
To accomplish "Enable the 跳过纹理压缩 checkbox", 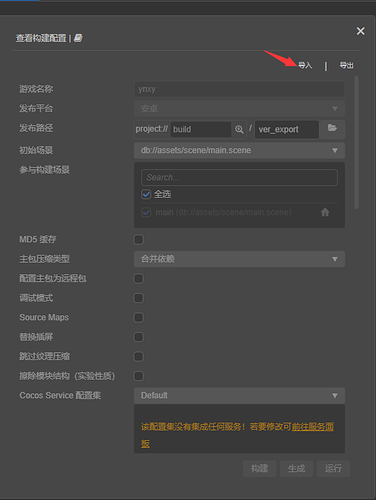I will pos(139,356).
